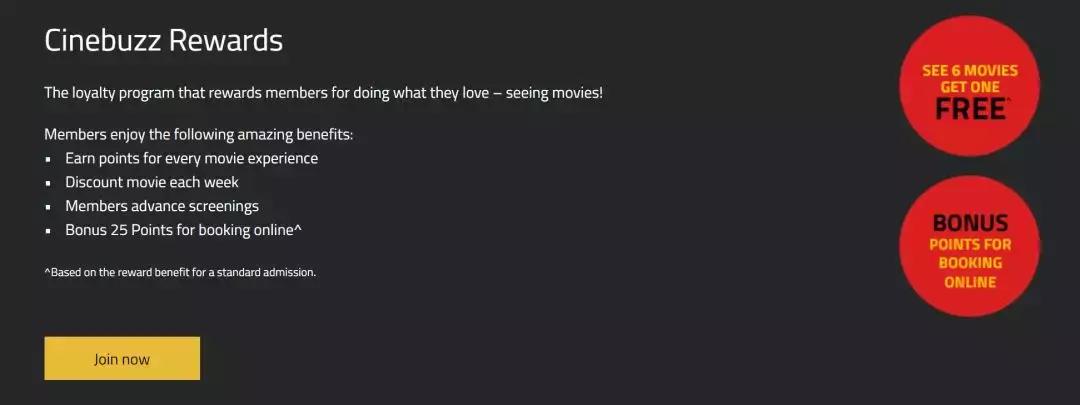This screenshot has height=405, width=1080.
Task: Click the footnote about standard admission
Action: click(180, 272)
